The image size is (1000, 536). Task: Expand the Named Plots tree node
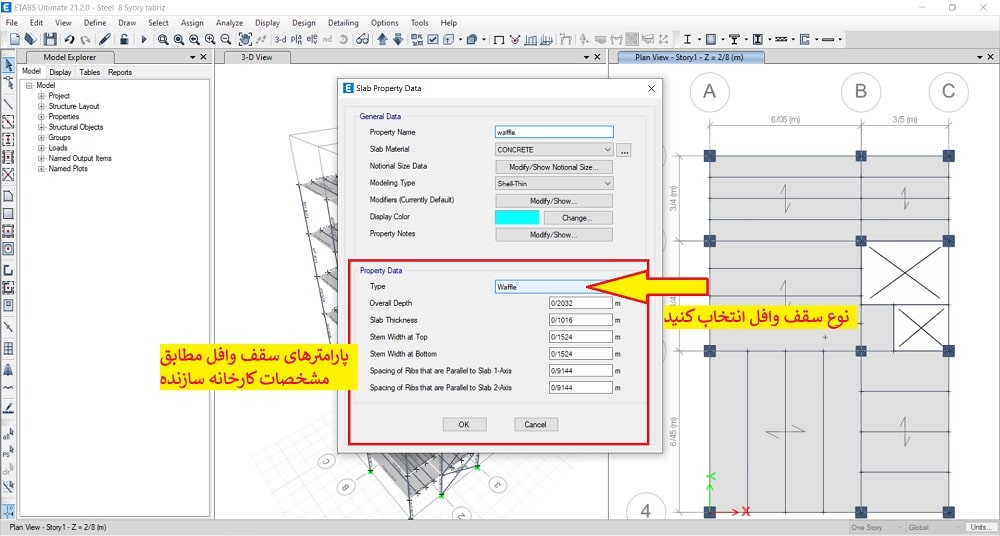click(x=41, y=169)
